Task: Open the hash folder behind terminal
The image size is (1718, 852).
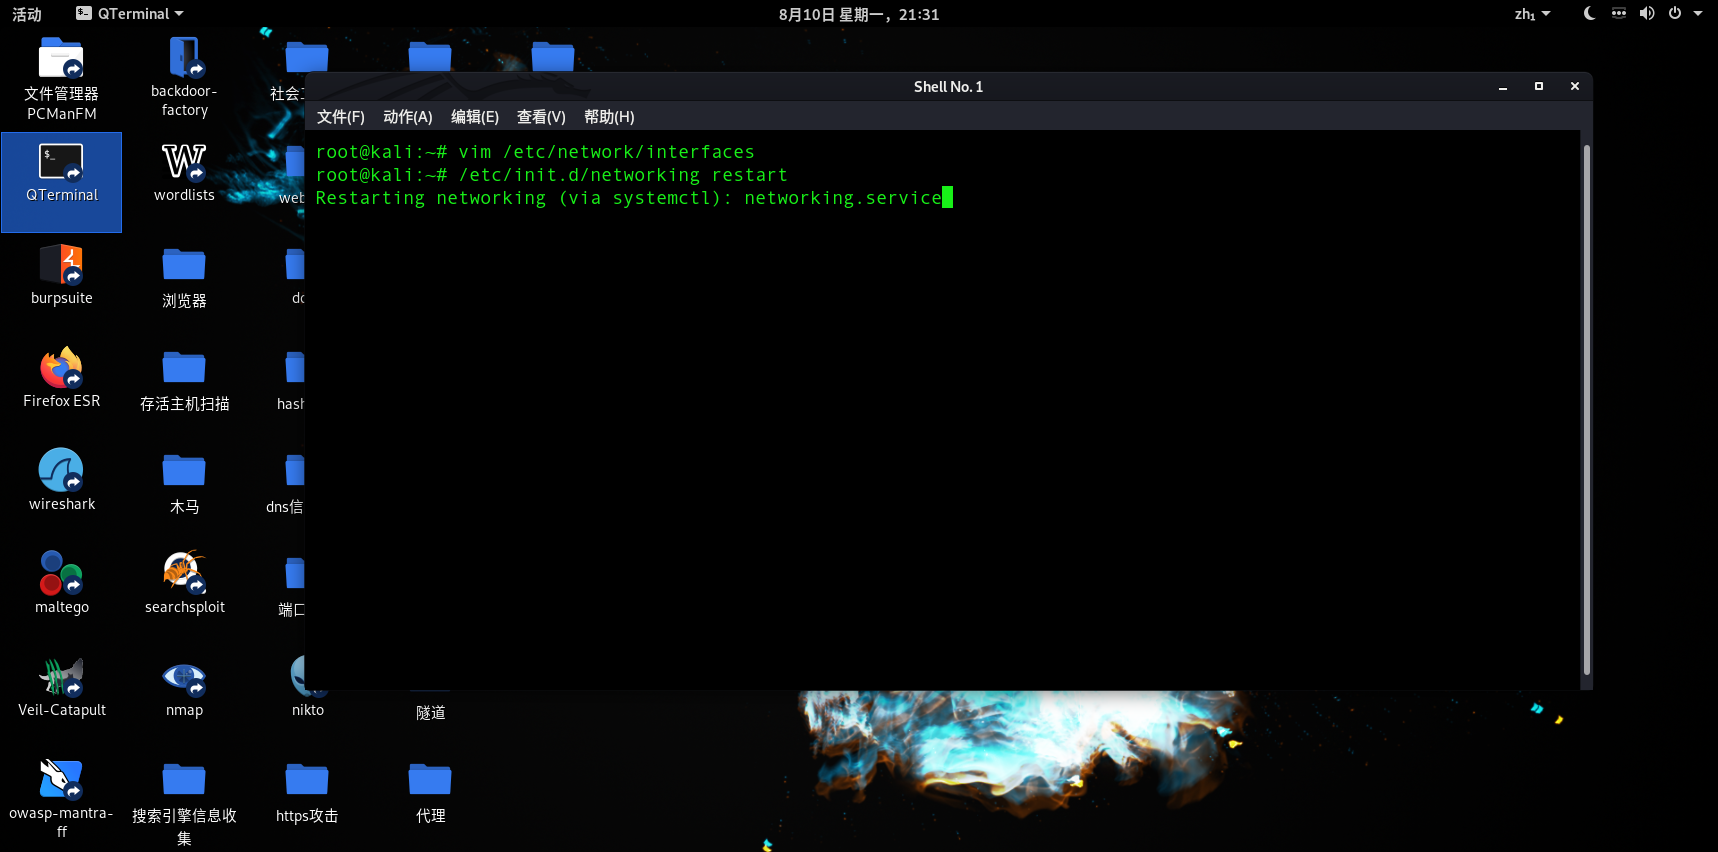Action: coord(291,381)
